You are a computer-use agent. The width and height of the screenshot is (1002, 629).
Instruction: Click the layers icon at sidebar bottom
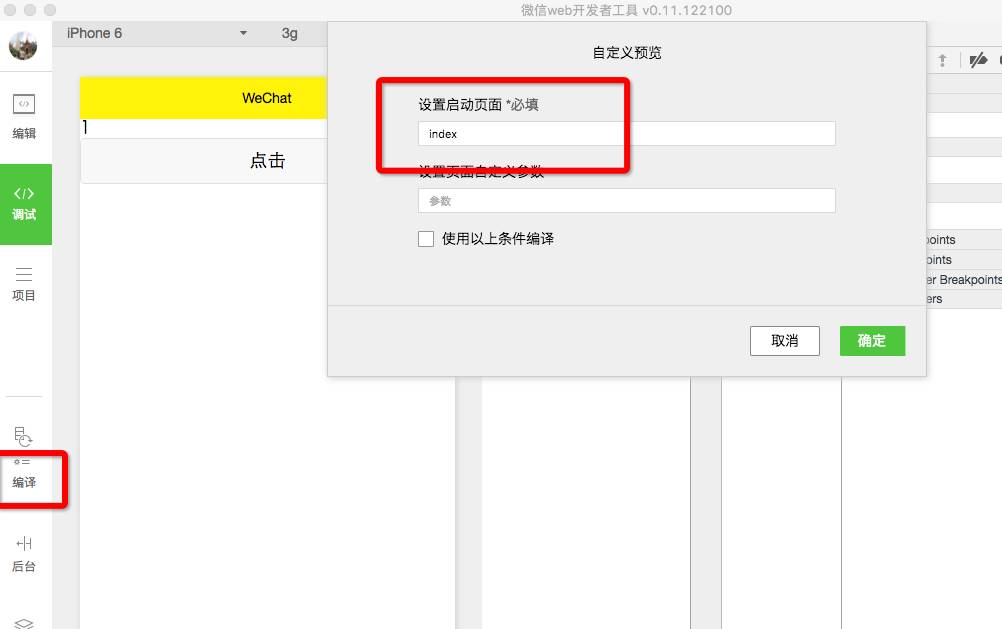[24, 623]
